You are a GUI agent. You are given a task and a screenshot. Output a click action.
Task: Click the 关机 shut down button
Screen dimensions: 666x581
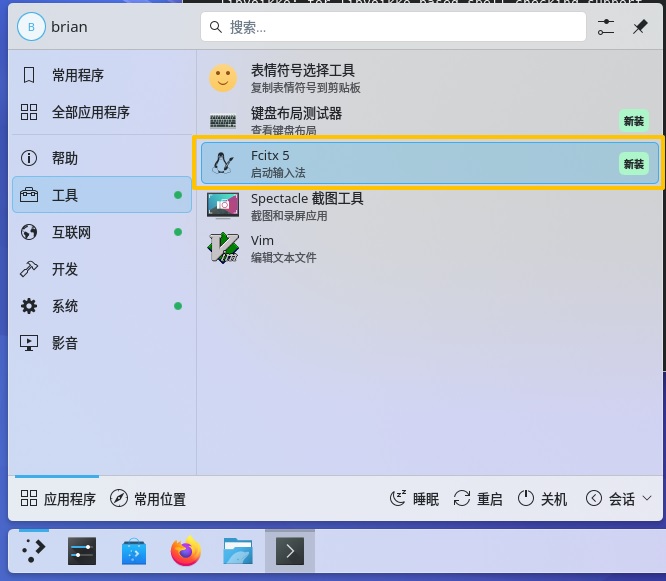(x=542, y=499)
